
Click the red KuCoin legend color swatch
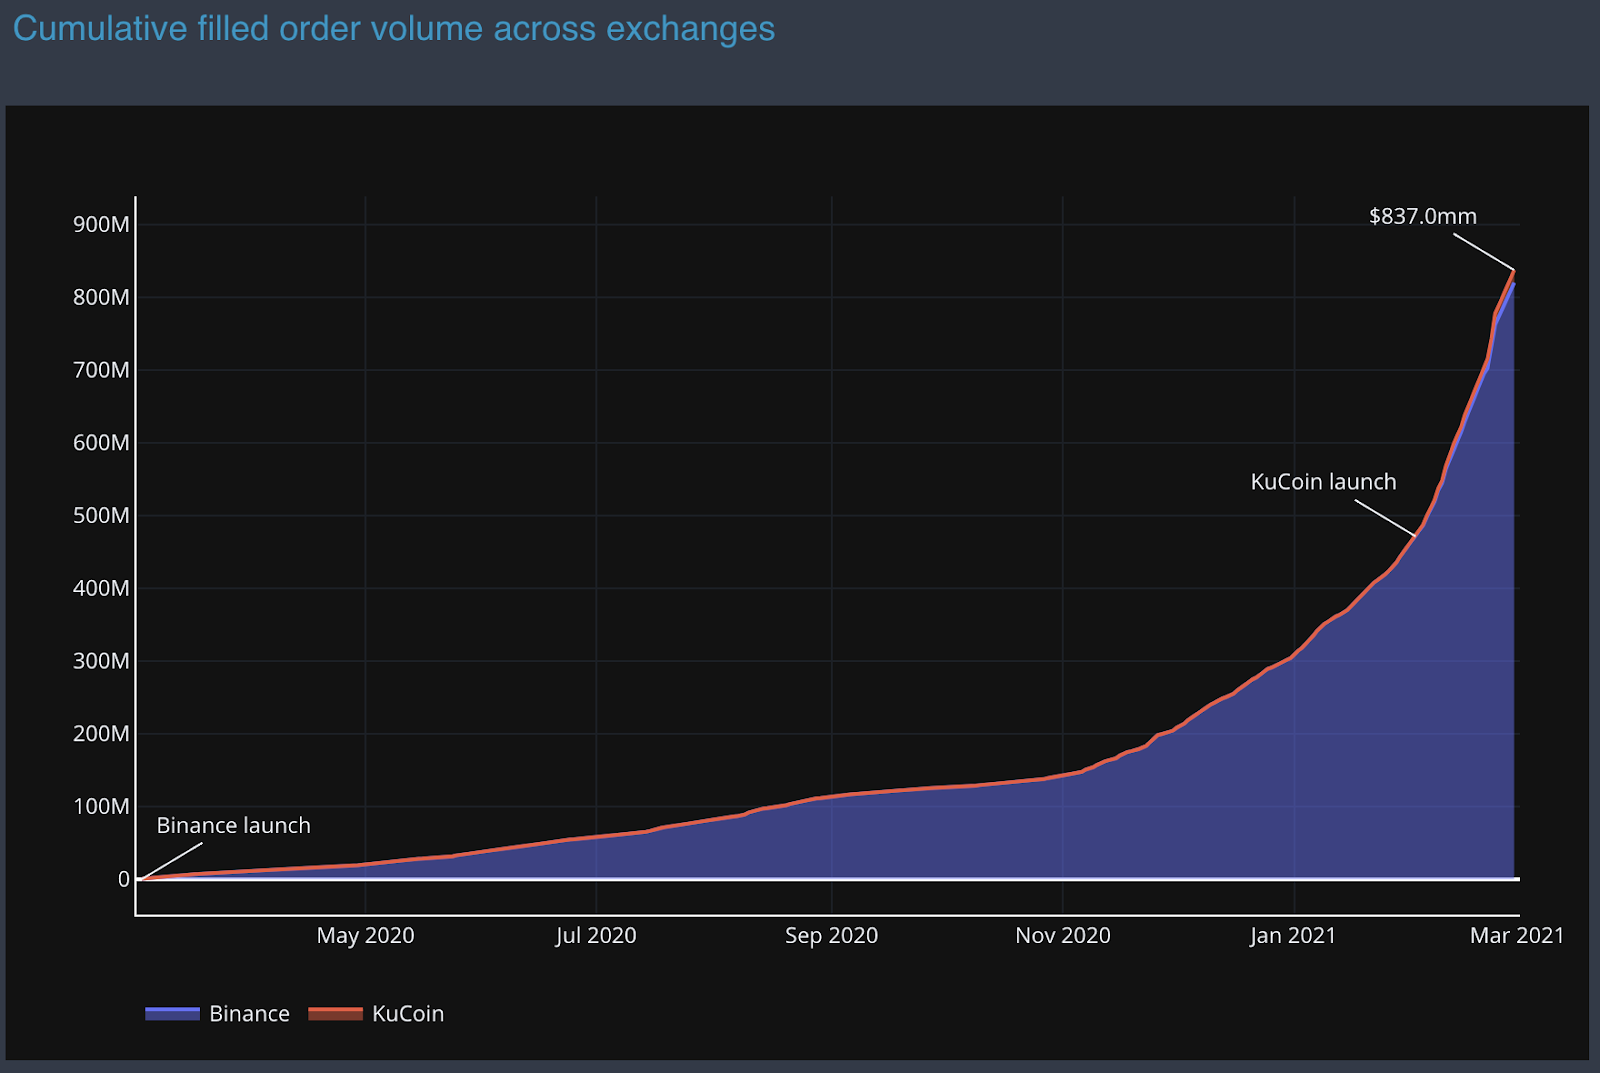click(335, 1014)
